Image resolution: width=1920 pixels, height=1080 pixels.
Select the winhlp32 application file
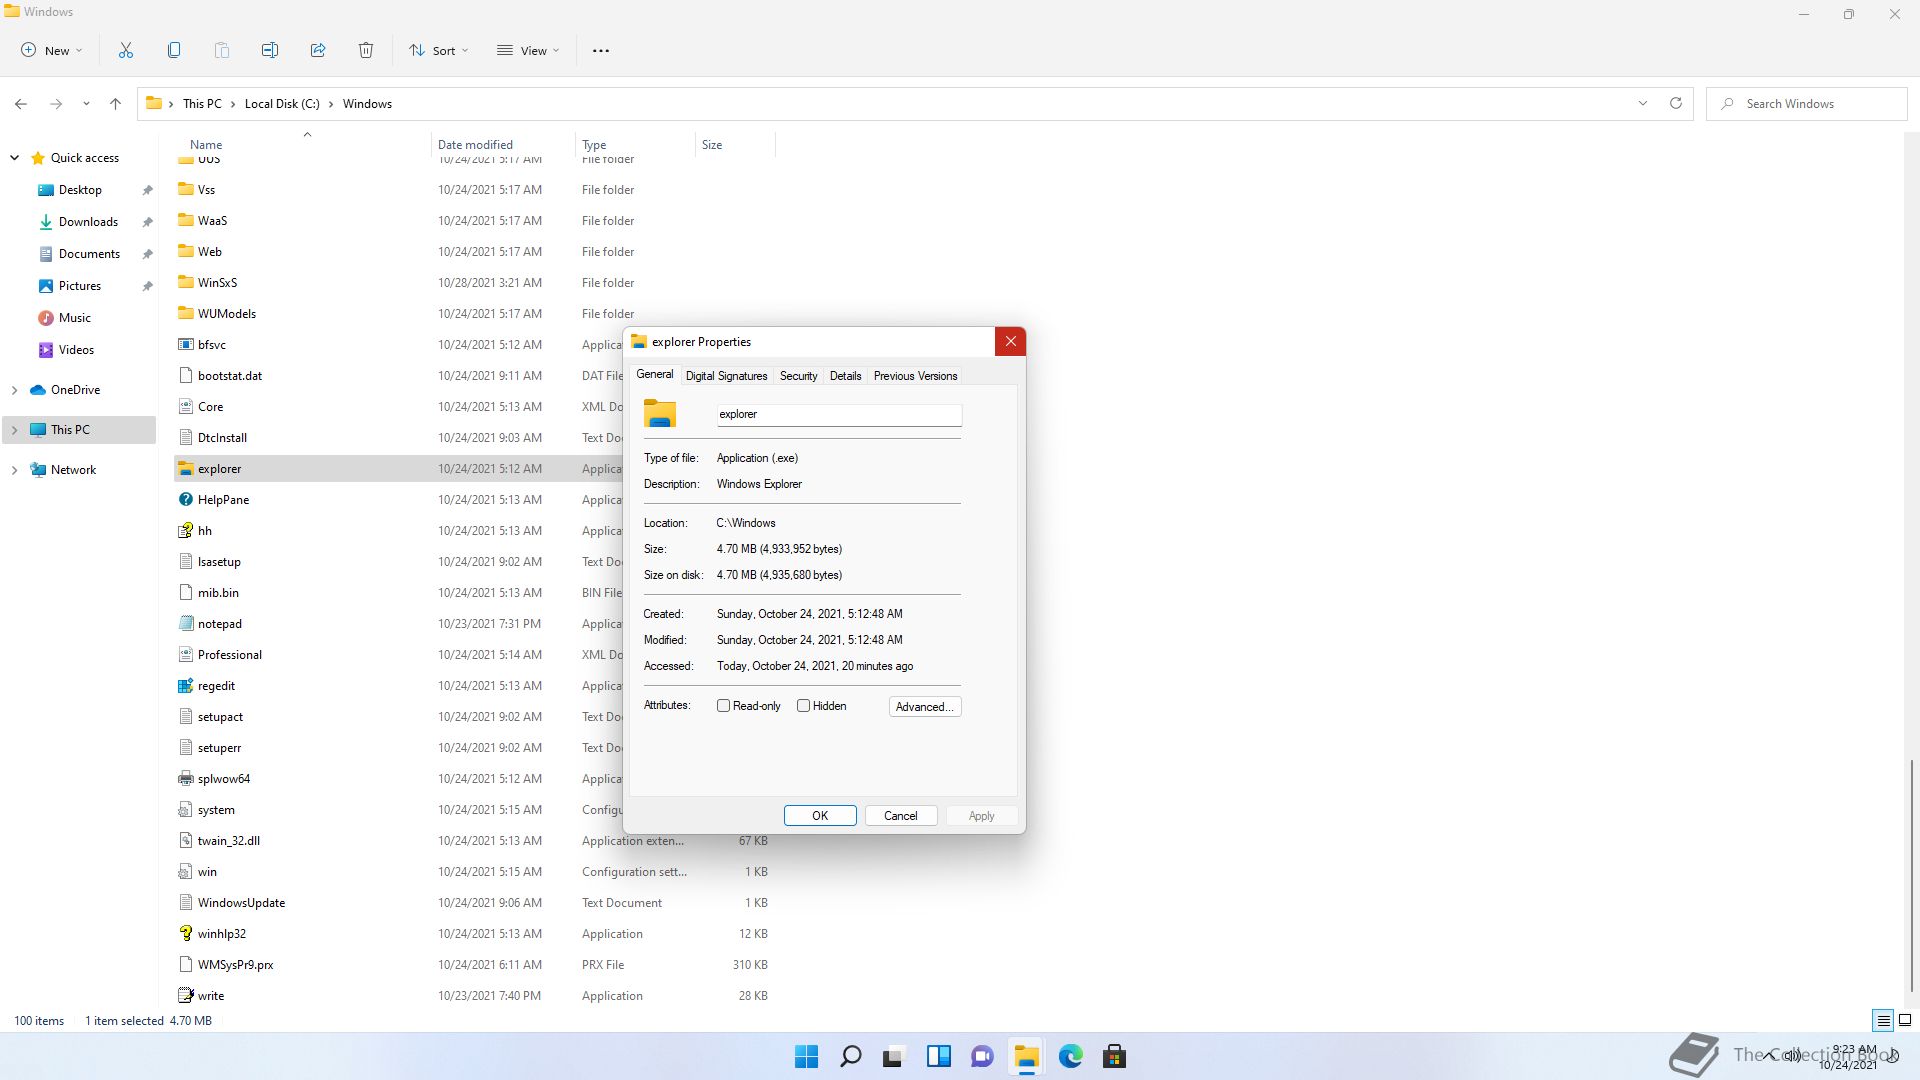pos(221,934)
